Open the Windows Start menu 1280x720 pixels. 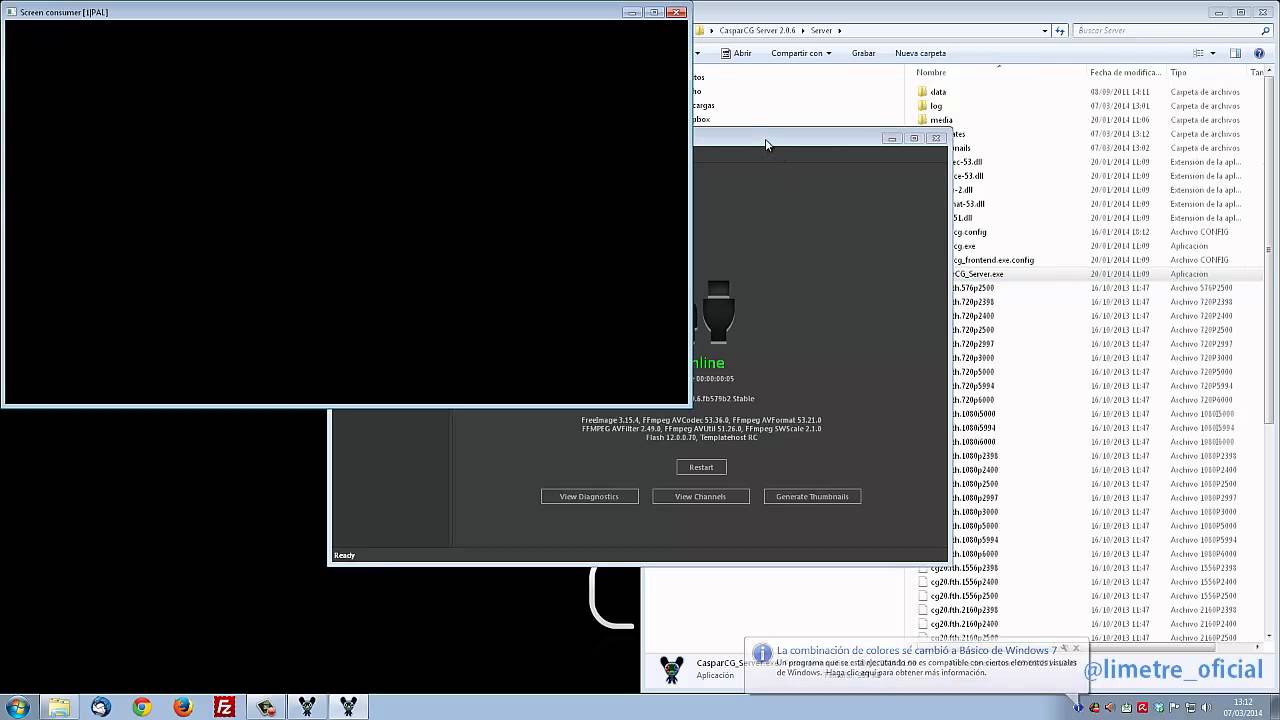point(17,707)
